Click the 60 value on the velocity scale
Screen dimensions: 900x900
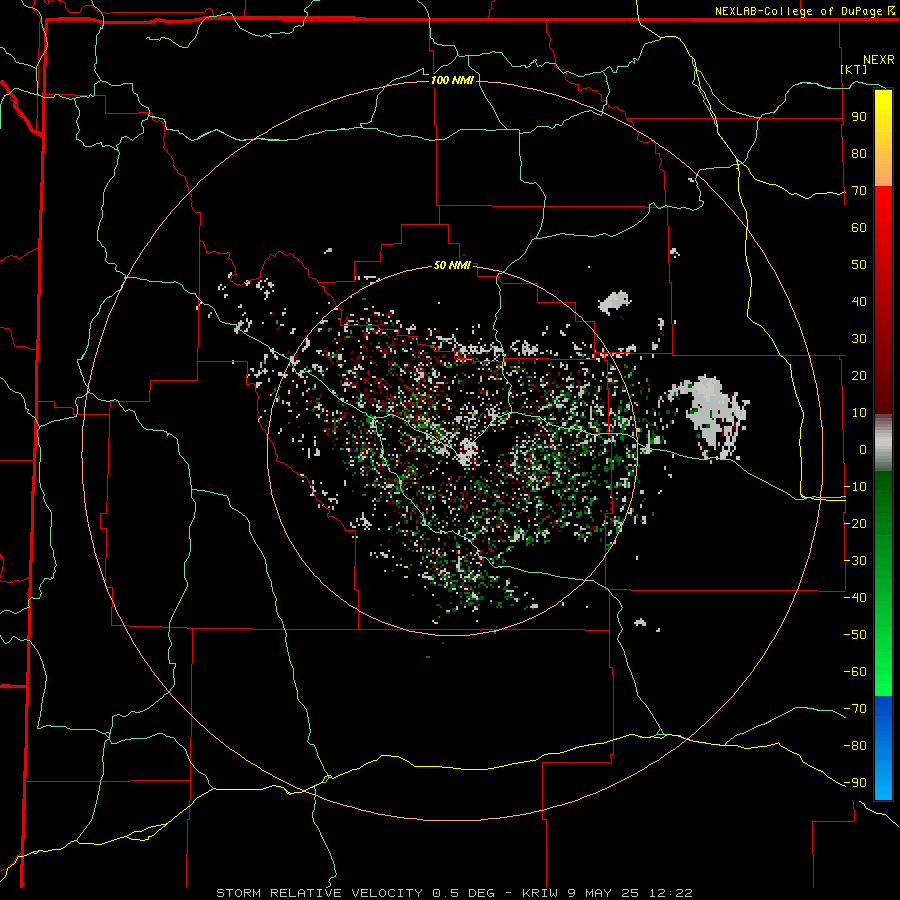coord(859,228)
